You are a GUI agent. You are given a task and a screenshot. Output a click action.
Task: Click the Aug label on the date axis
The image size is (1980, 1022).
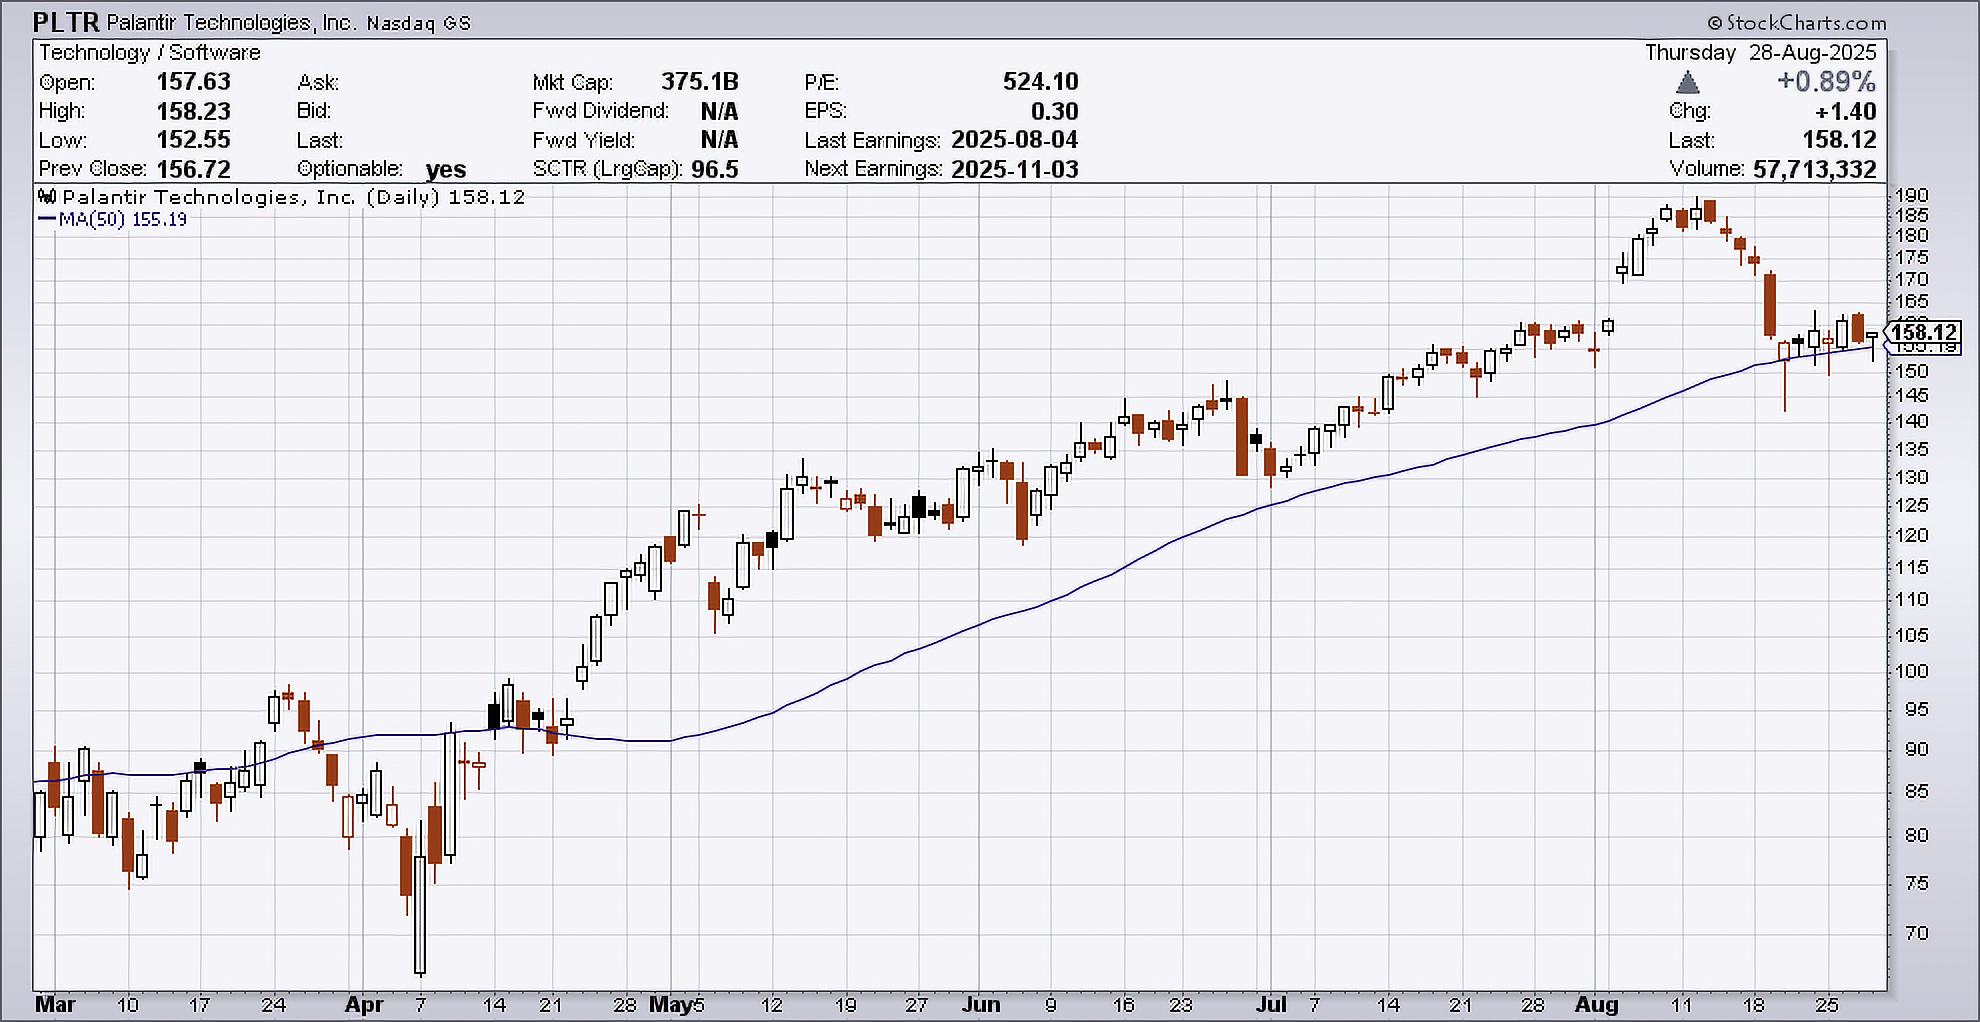(x=1597, y=1004)
